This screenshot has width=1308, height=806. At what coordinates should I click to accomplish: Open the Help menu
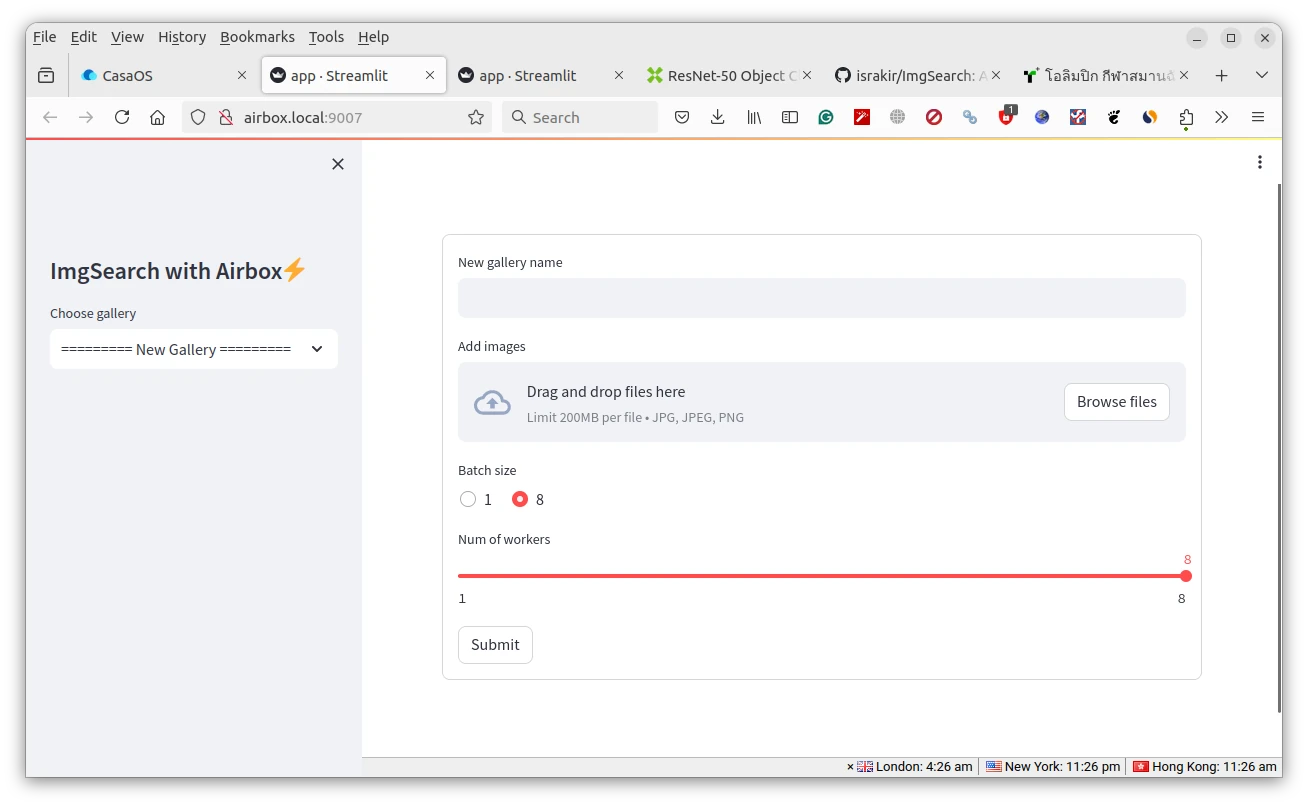[x=373, y=37]
